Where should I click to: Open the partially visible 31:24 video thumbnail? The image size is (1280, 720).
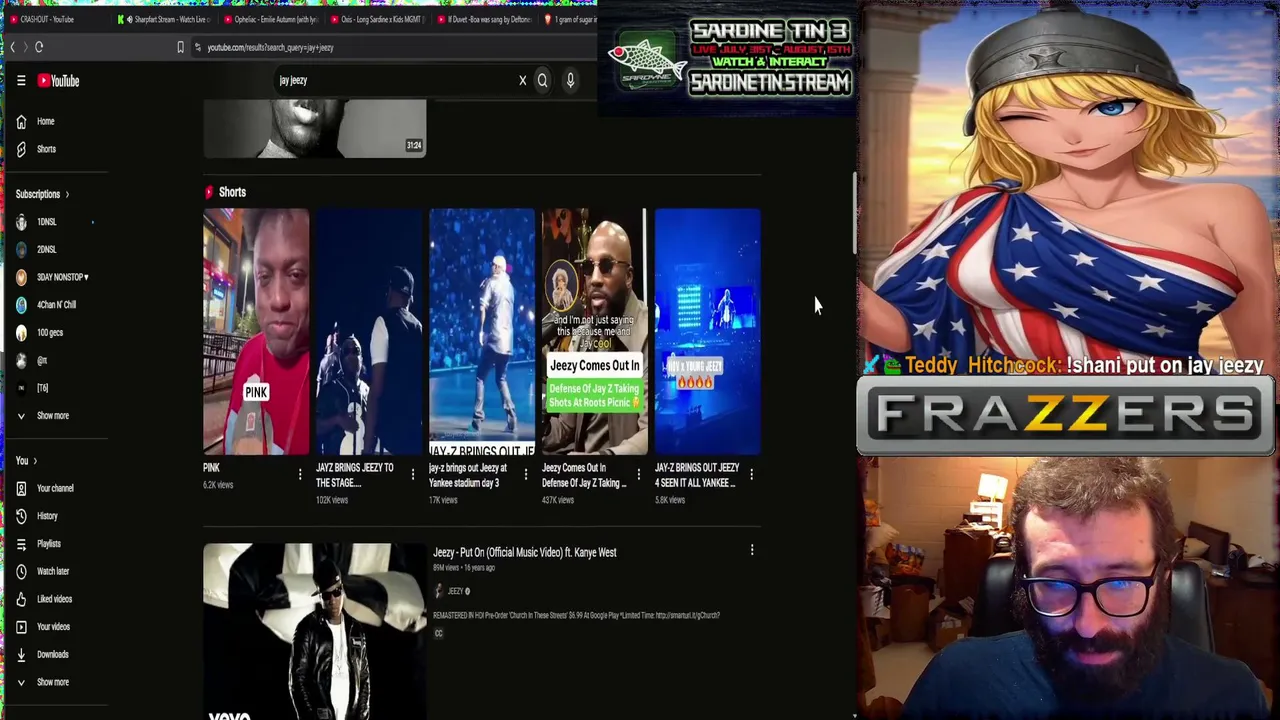click(x=315, y=128)
